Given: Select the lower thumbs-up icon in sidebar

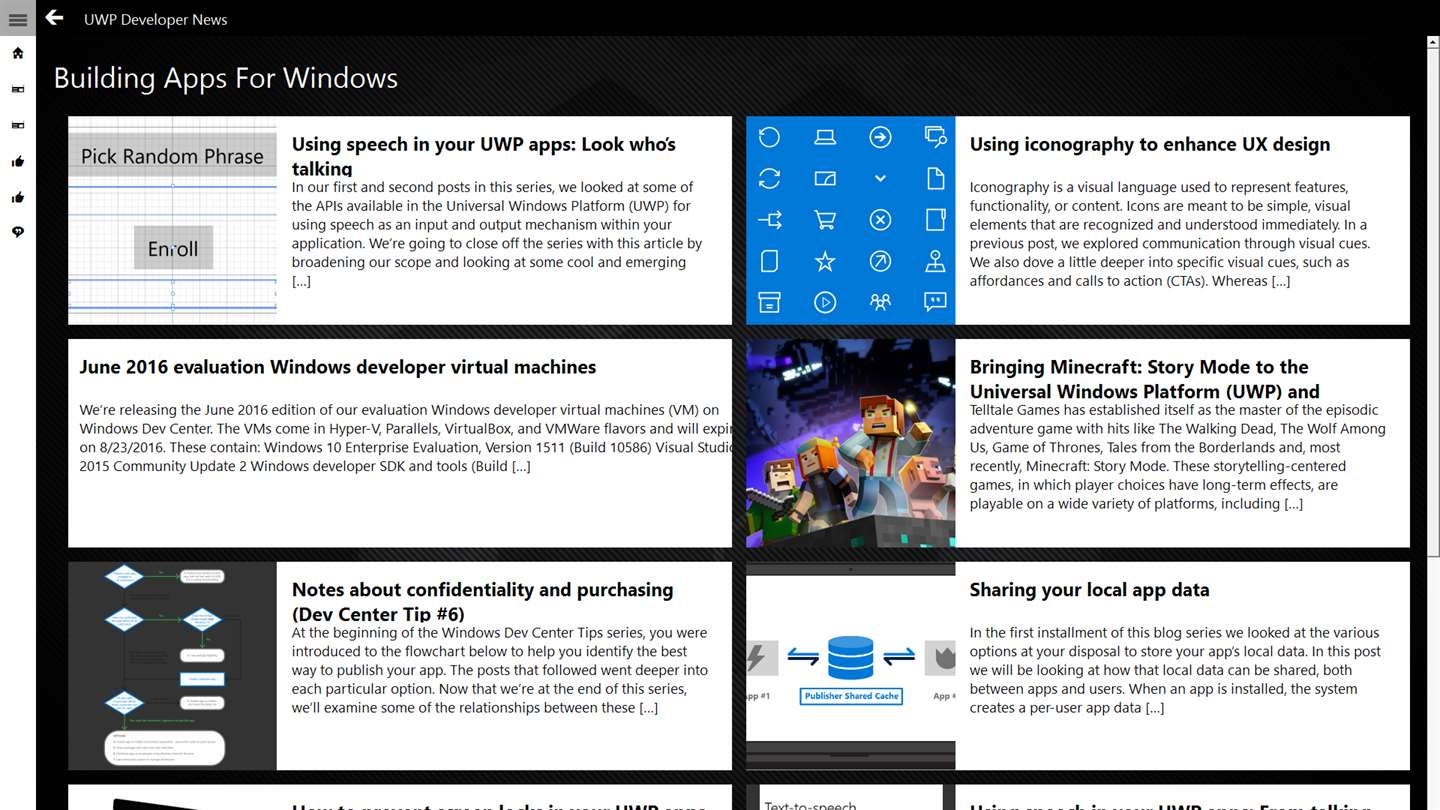Looking at the screenshot, I should (17, 197).
